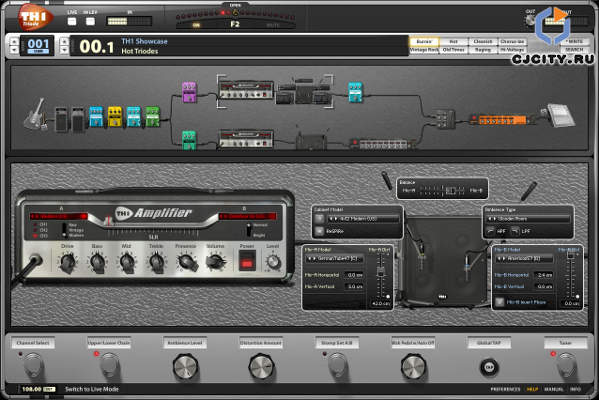
Task: Select the cyan pedal after upper cabinet
Action: [355, 92]
